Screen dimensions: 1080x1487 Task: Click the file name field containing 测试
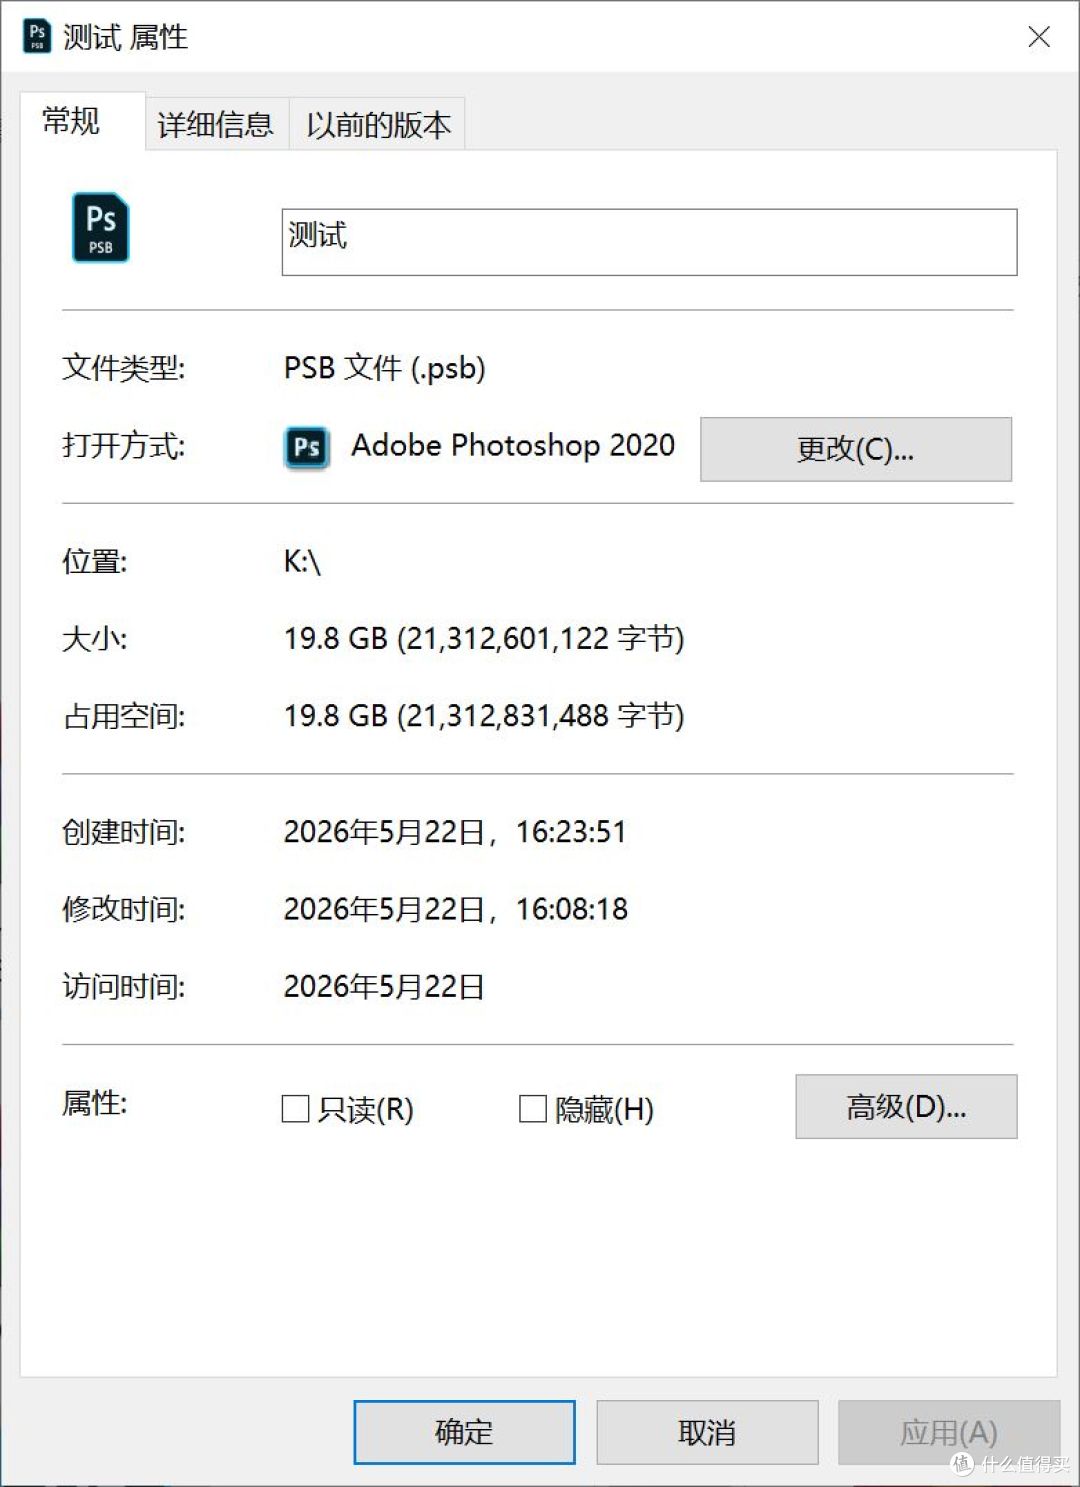(649, 242)
